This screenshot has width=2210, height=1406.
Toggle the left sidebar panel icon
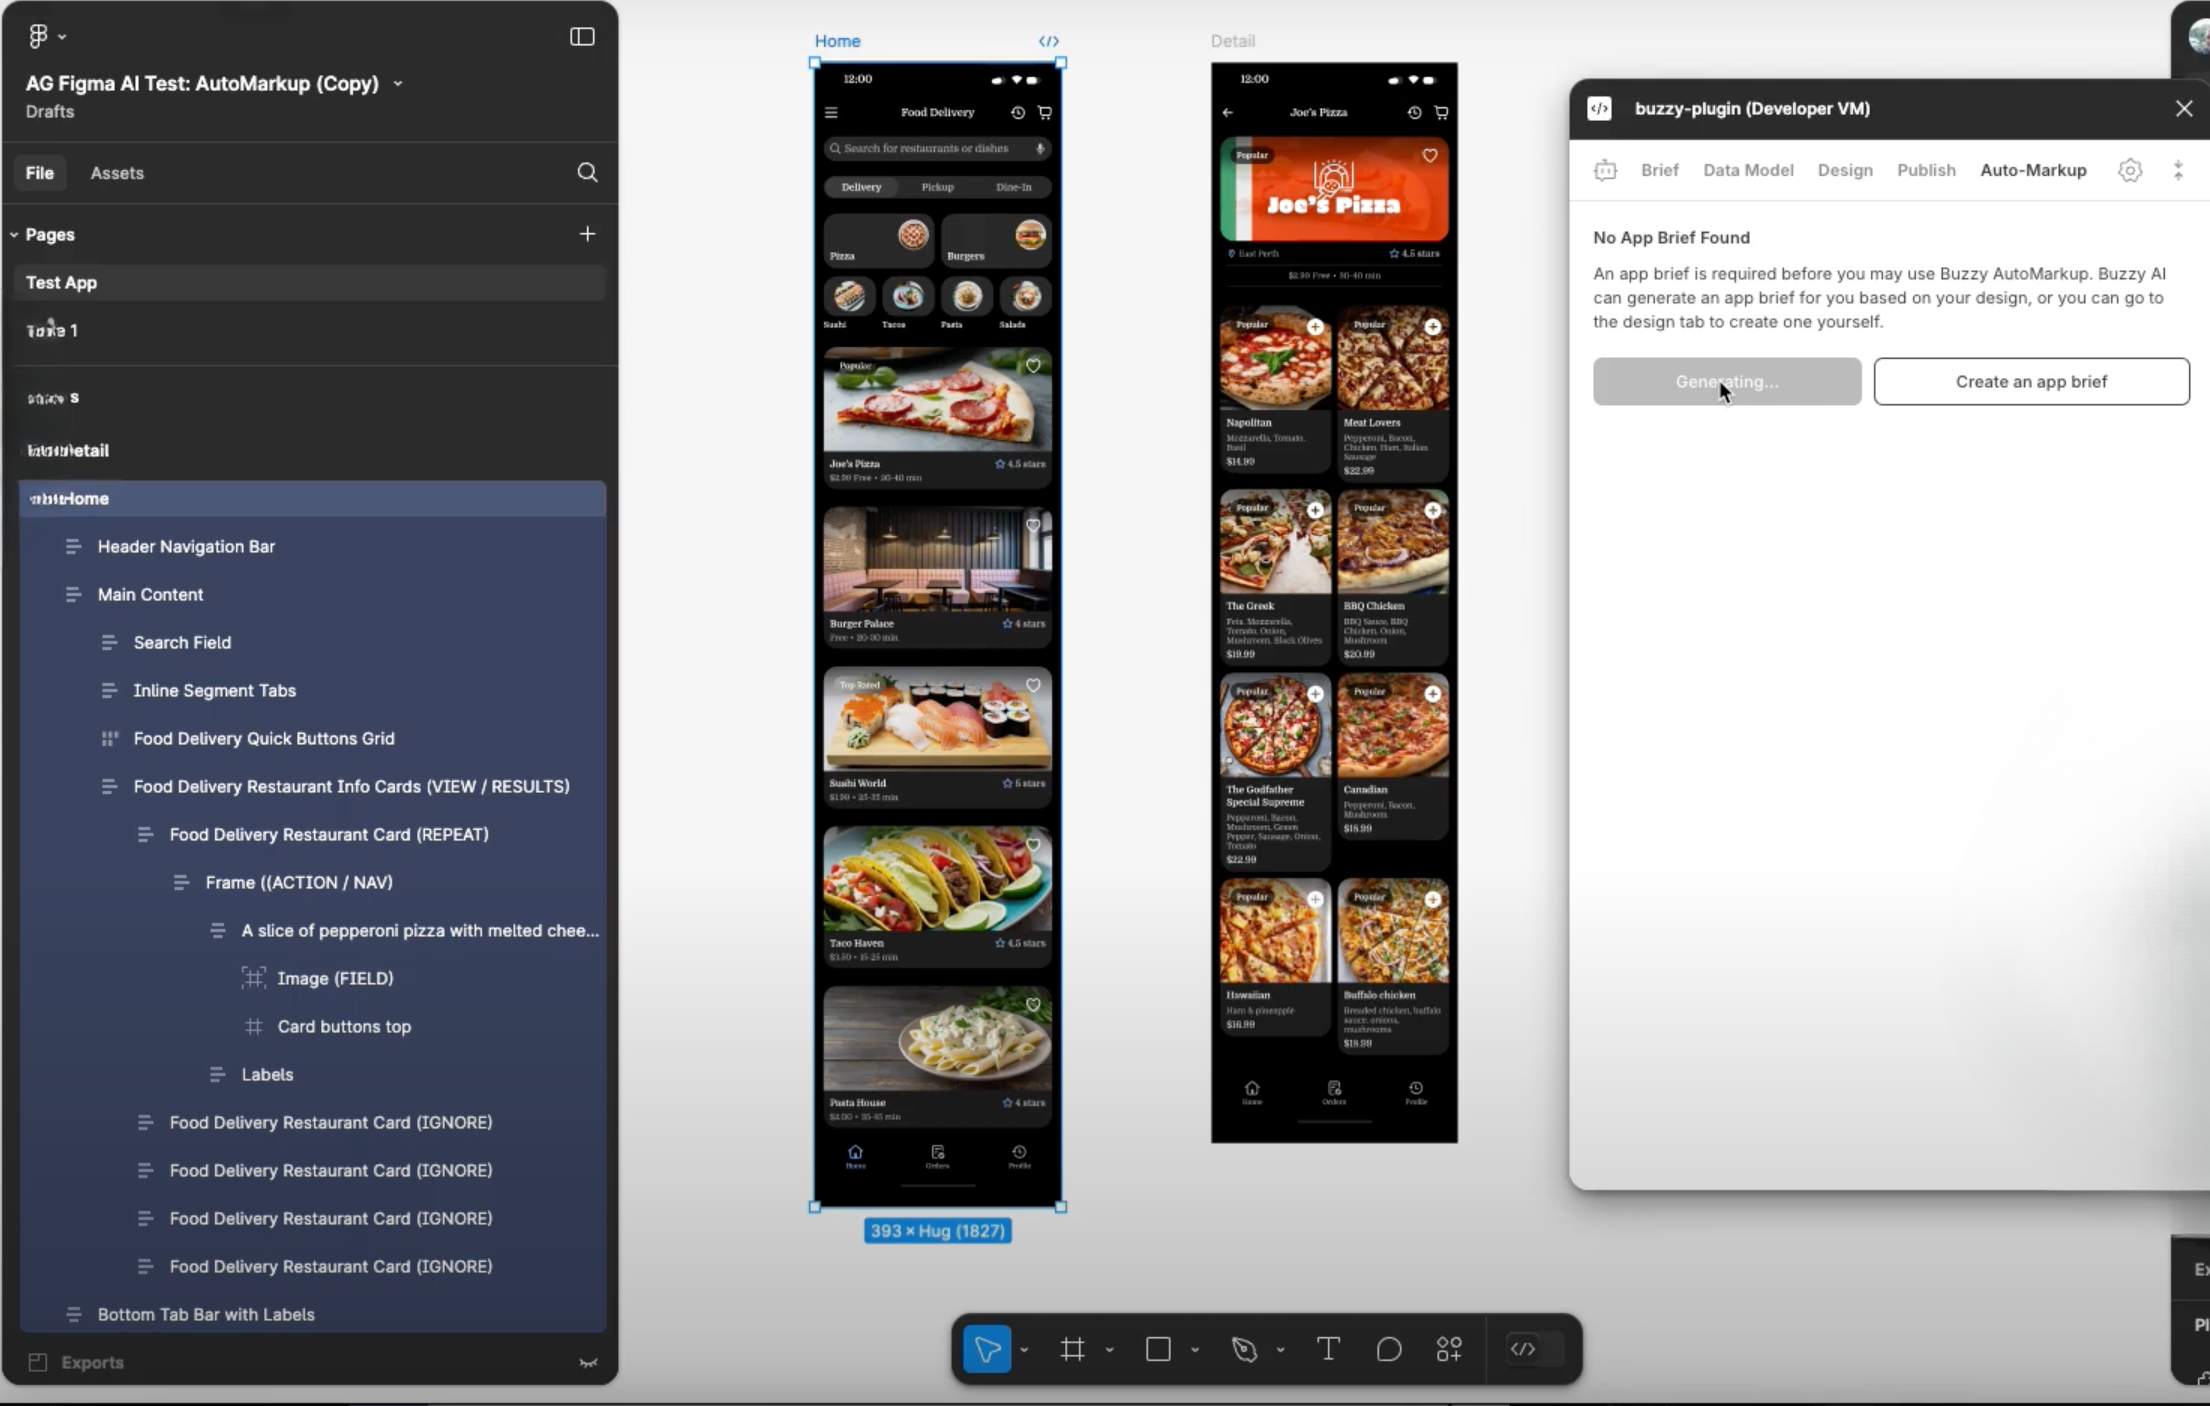coord(582,37)
